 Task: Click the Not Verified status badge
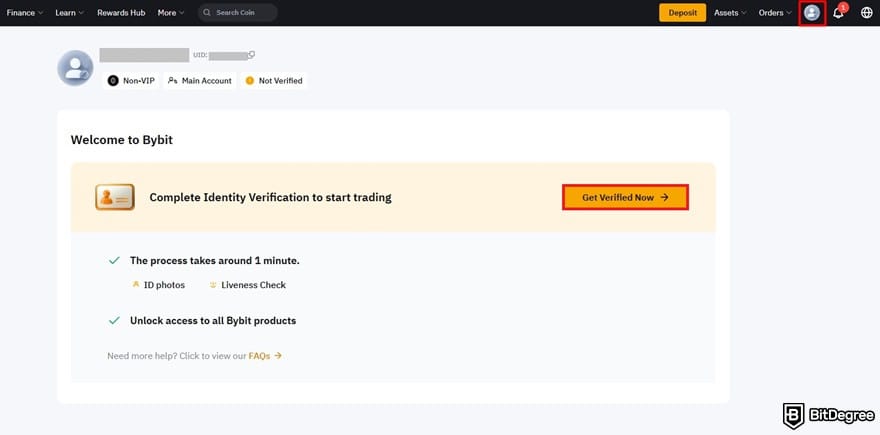click(274, 81)
